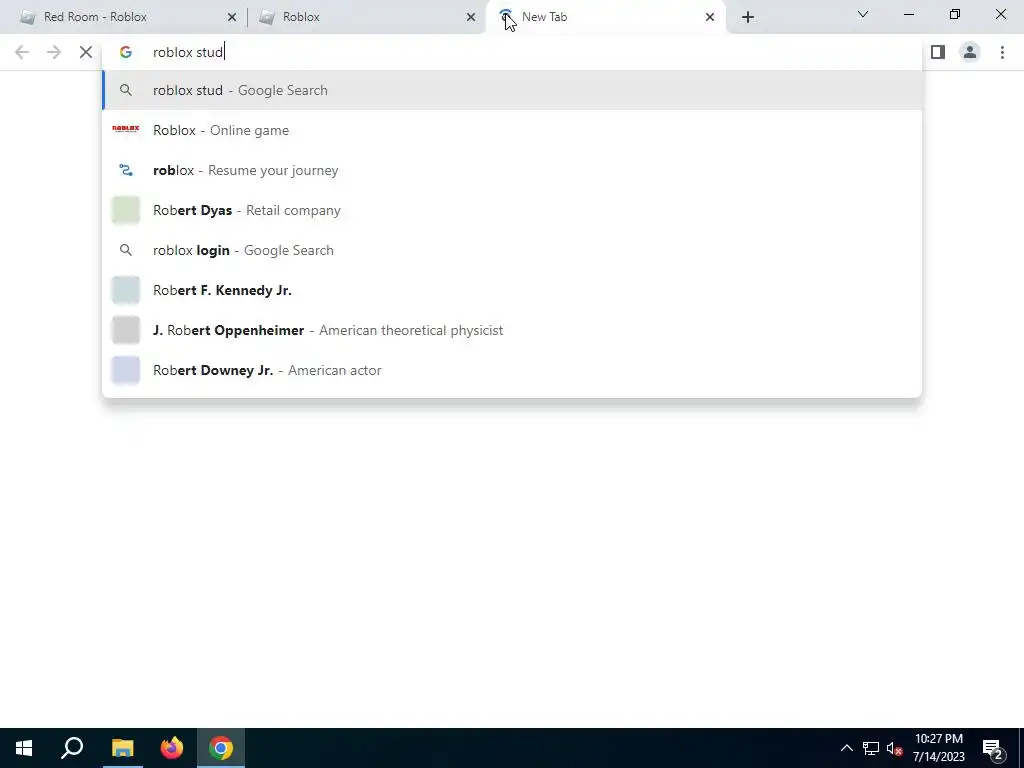Launch Firefox from the taskbar
This screenshot has width=1024, height=768.
172,748
